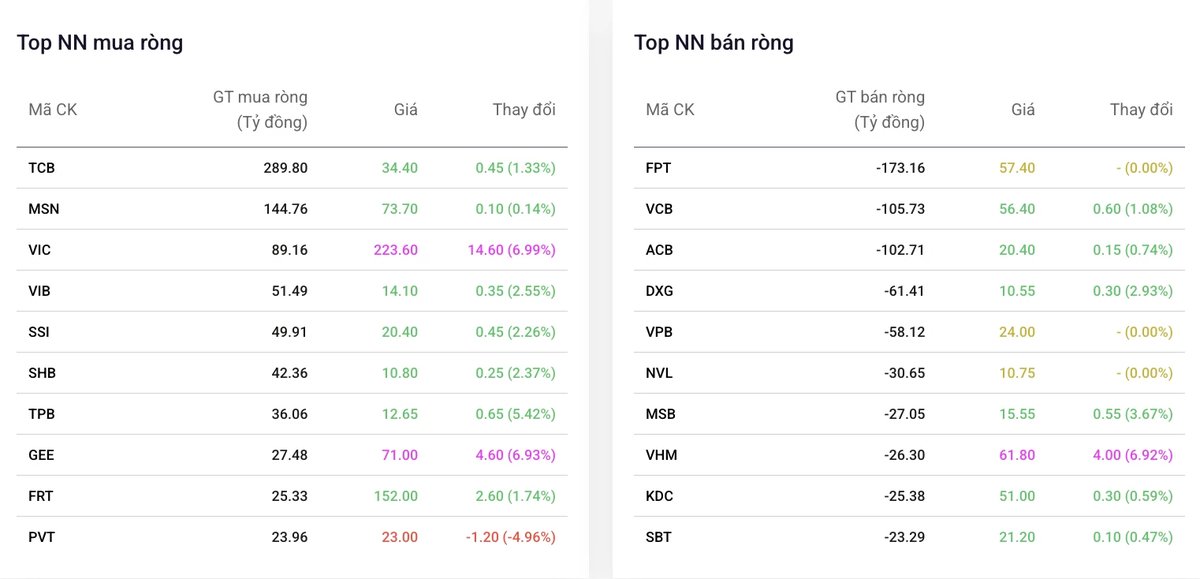The image size is (1200, 579).
Task: Click 'Giá' header in net-buy table
Action: [x=405, y=110]
